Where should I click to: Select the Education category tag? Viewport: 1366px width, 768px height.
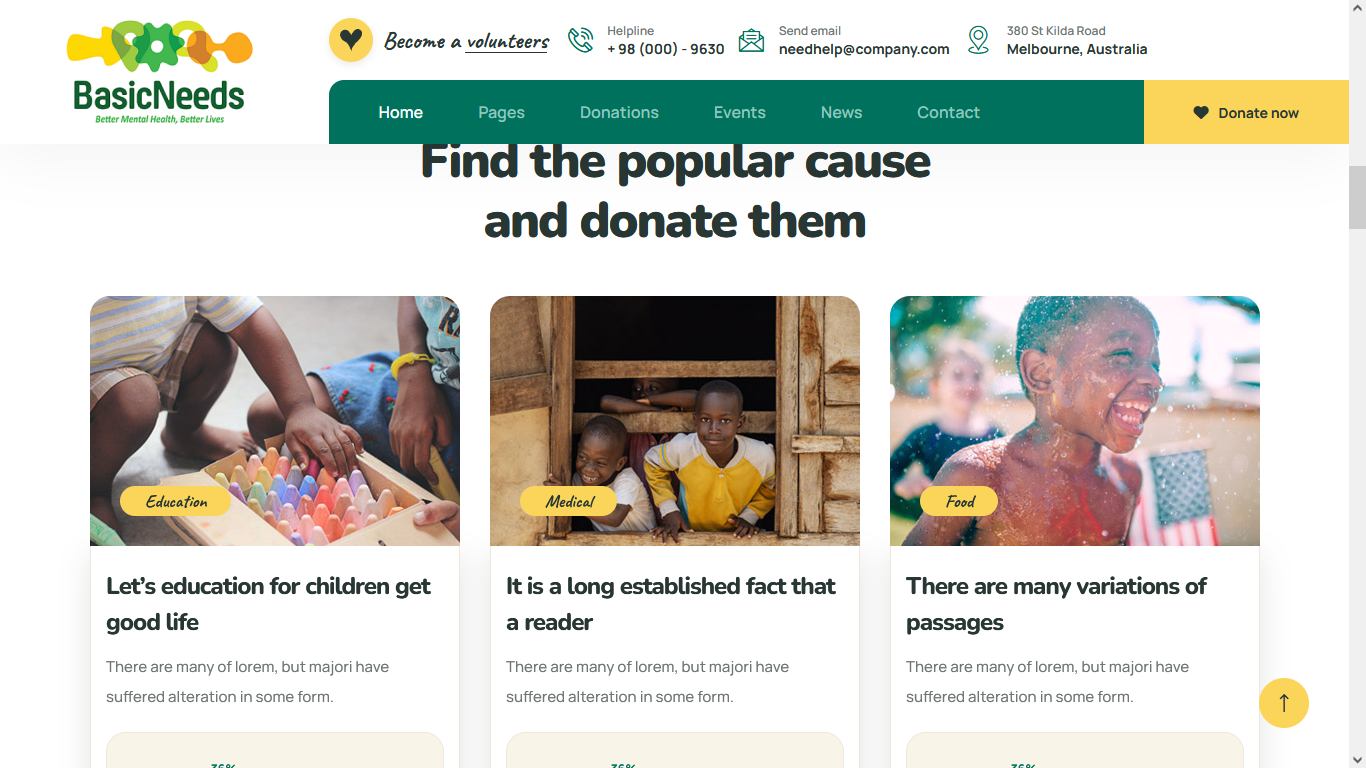click(x=176, y=501)
